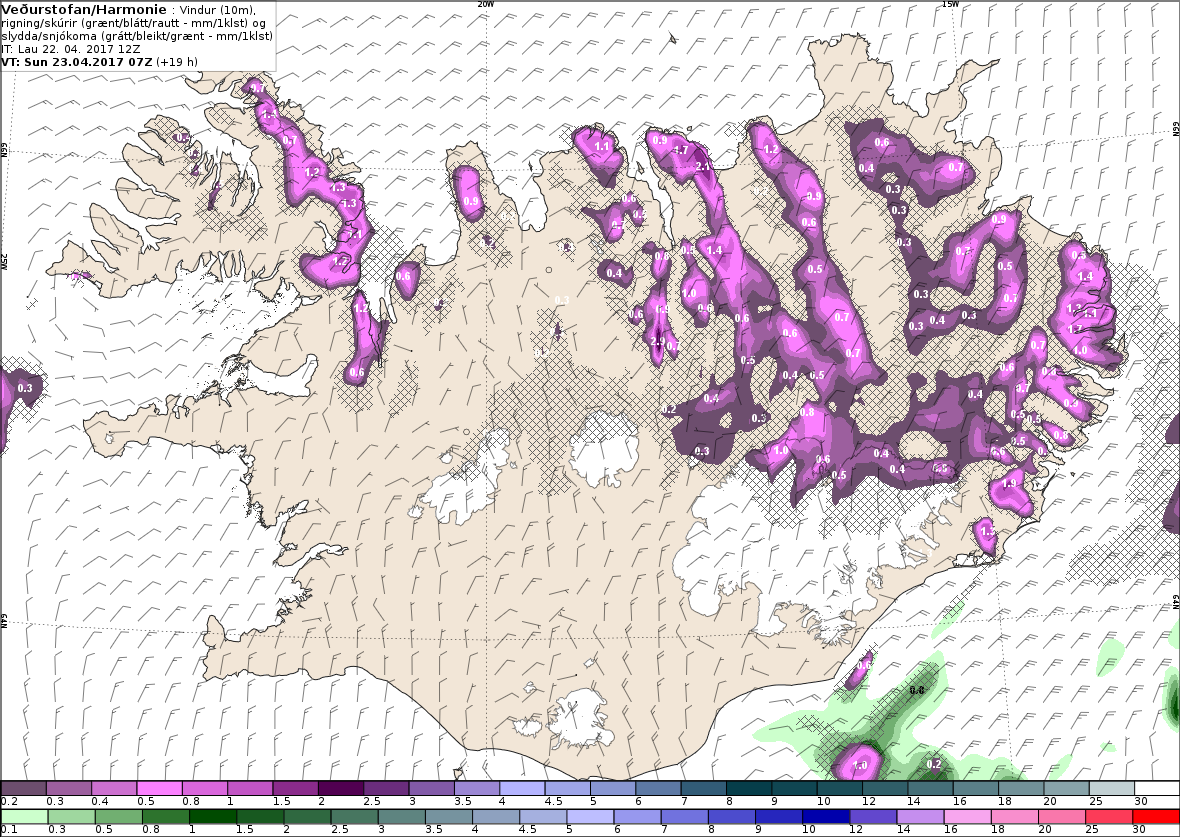Click the '(+19 h)' forecast offset text
Screen dimensions: 1180x837
[x=177, y=62]
